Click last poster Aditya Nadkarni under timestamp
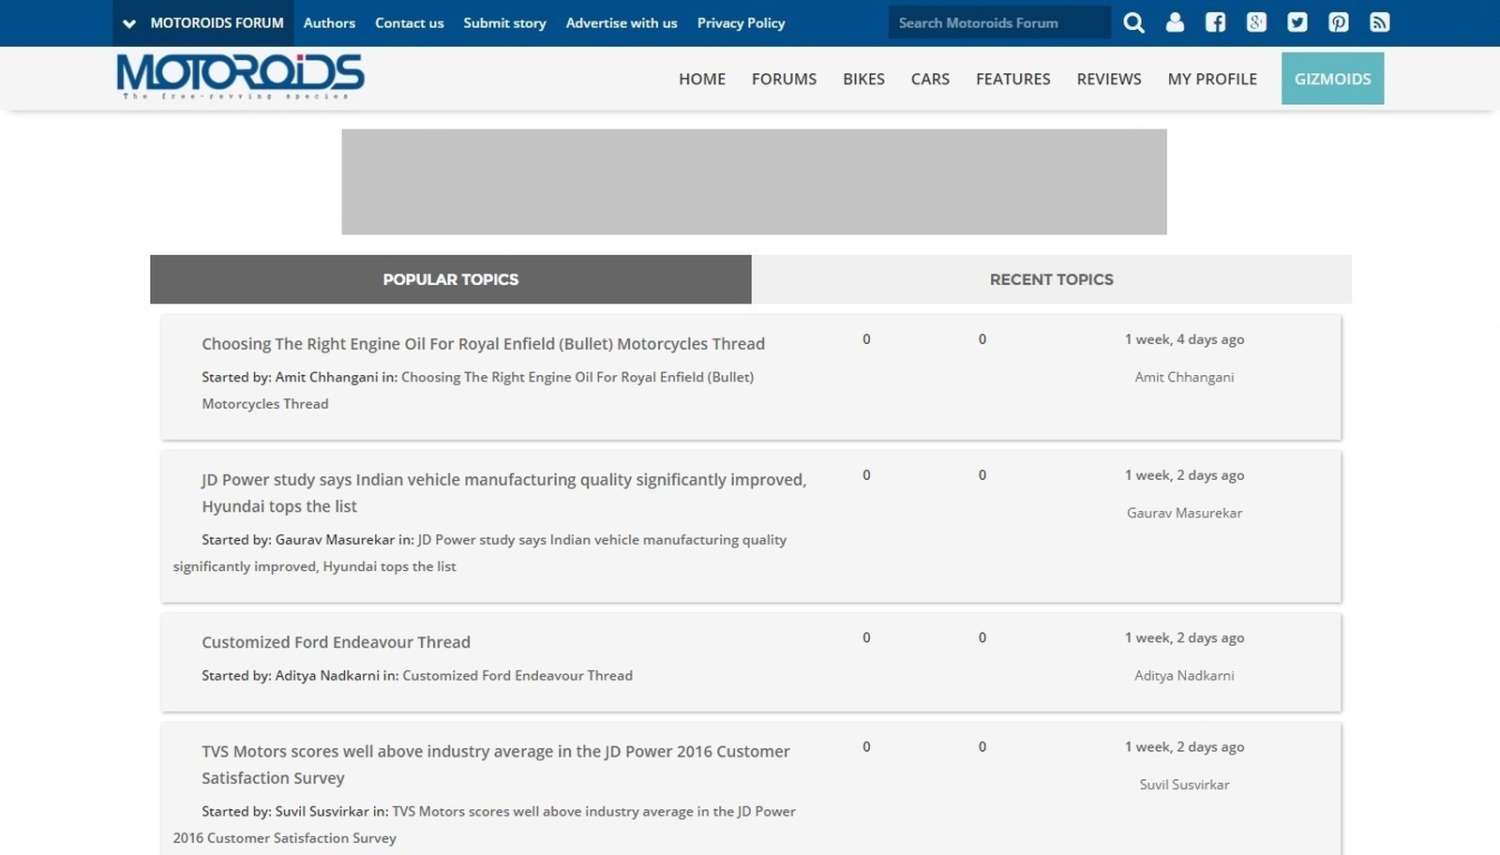The width and height of the screenshot is (1500, 855). pyautogui.click(x=1184, y=675)
